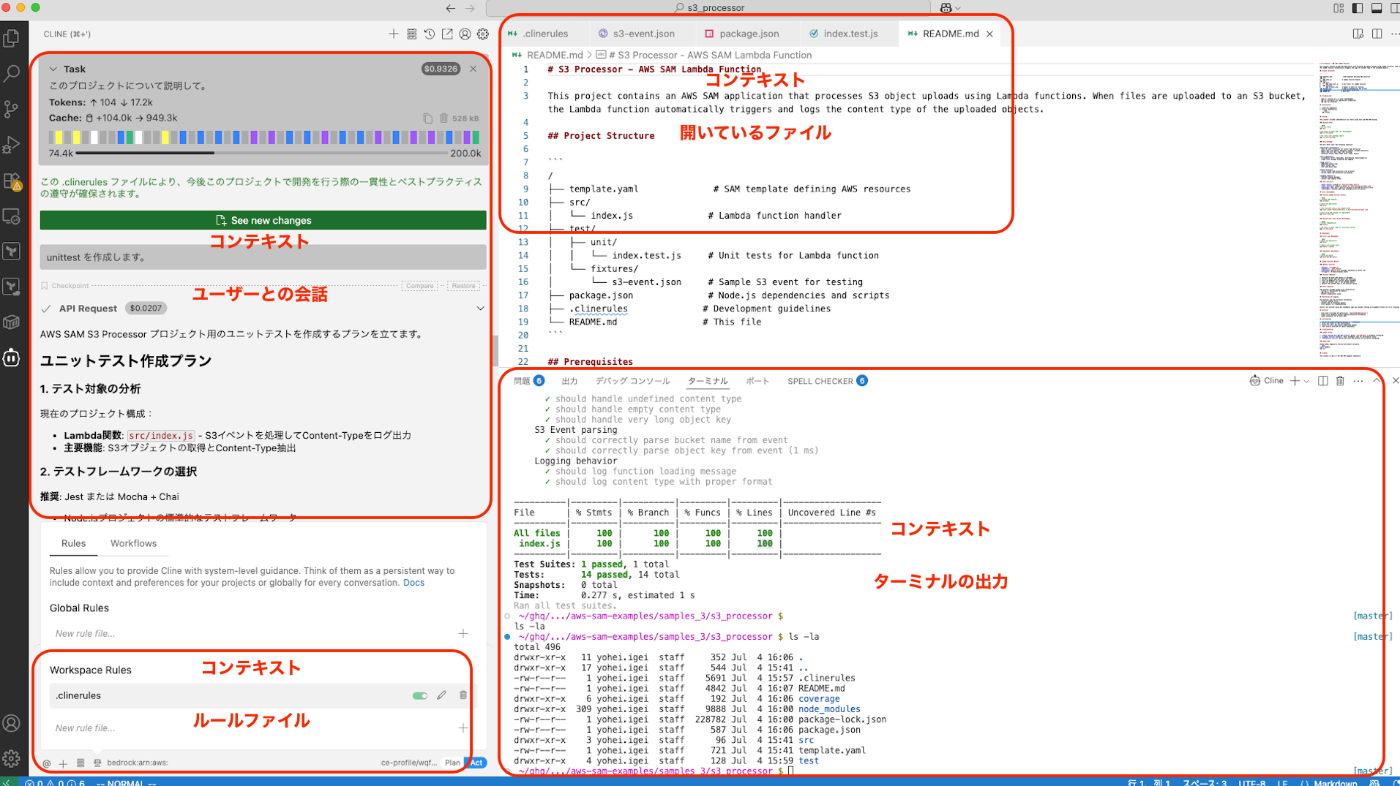Collapse terminal panel with chevron up

click(x=1376, y=381)
